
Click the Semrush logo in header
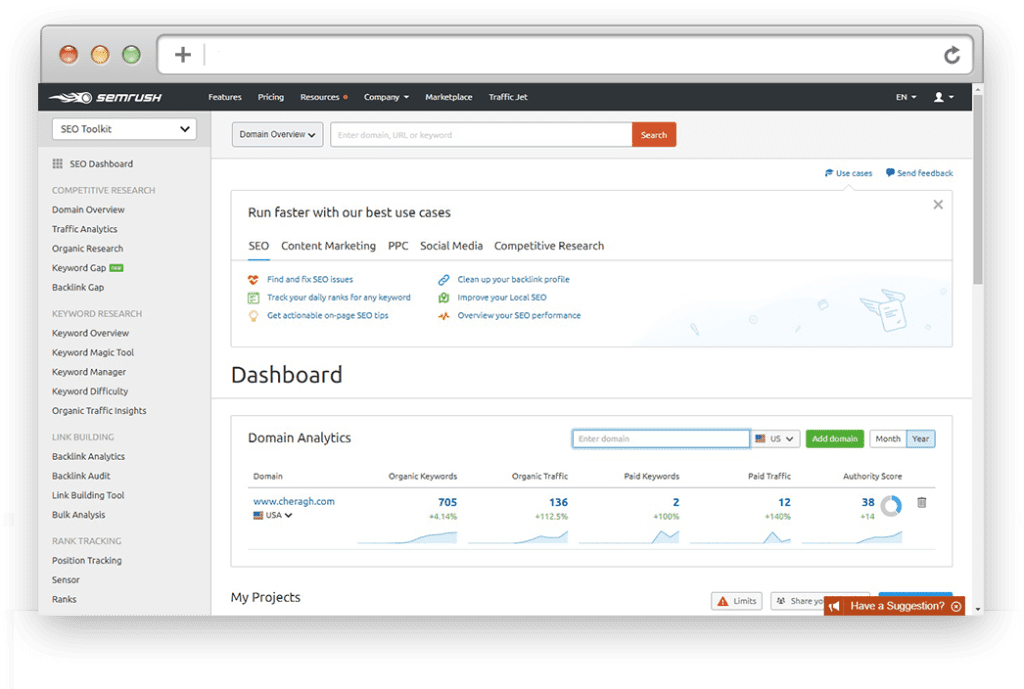(x=105, y=97)
